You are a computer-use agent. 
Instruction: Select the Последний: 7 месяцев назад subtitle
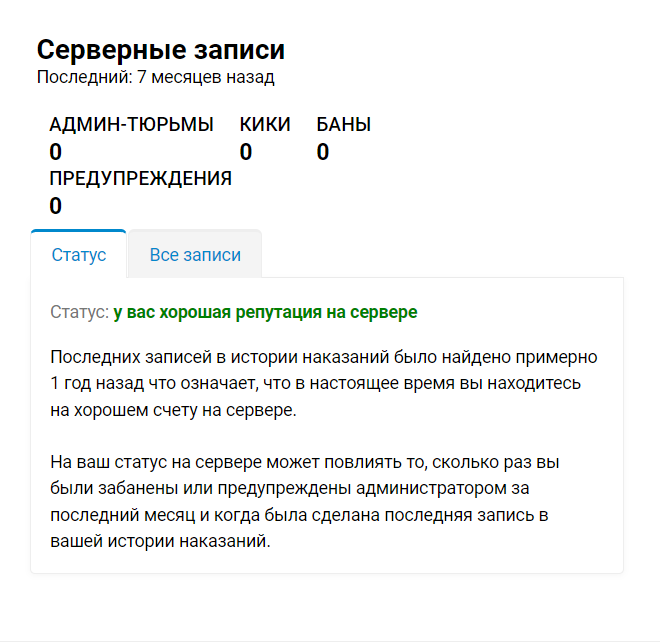point(156,77)
